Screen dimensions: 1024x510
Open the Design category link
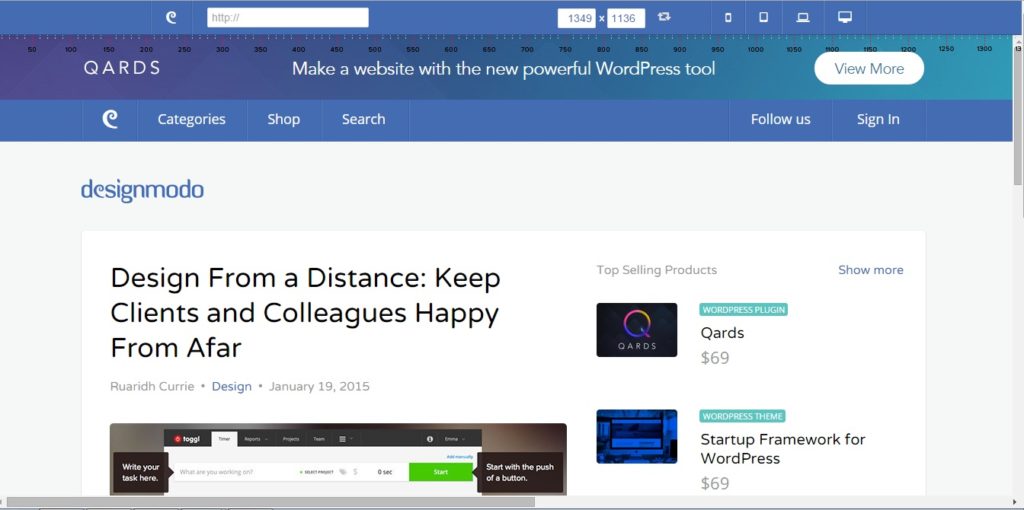pos(232,387)
